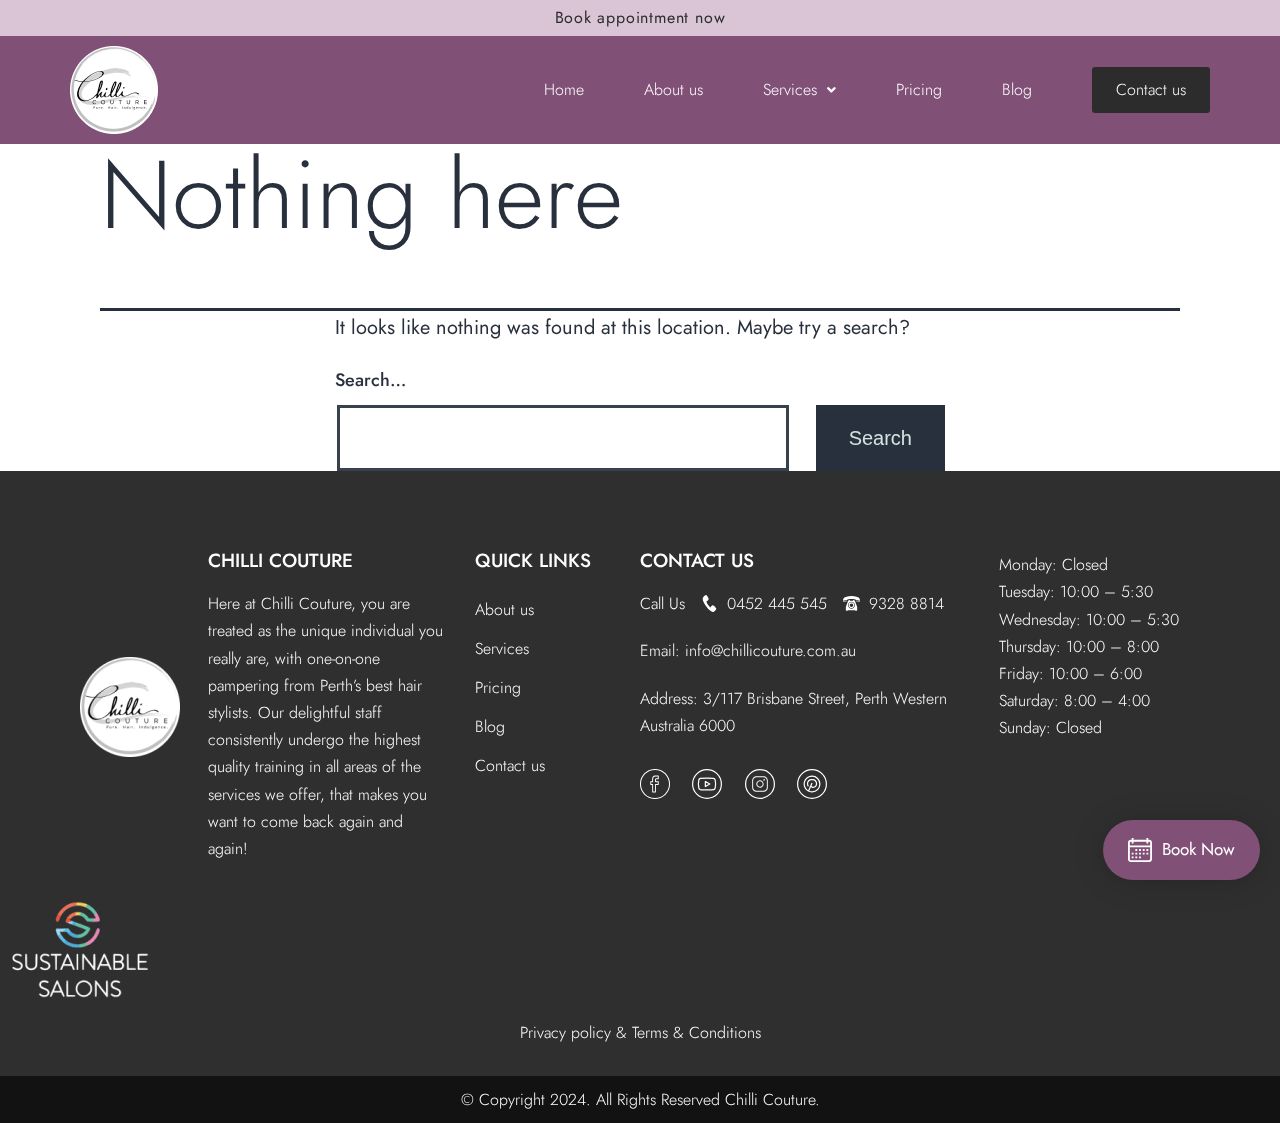
Task: Click the QUICK LINKS footer heading
Action: pyautogui.click(x=533, y=561)
